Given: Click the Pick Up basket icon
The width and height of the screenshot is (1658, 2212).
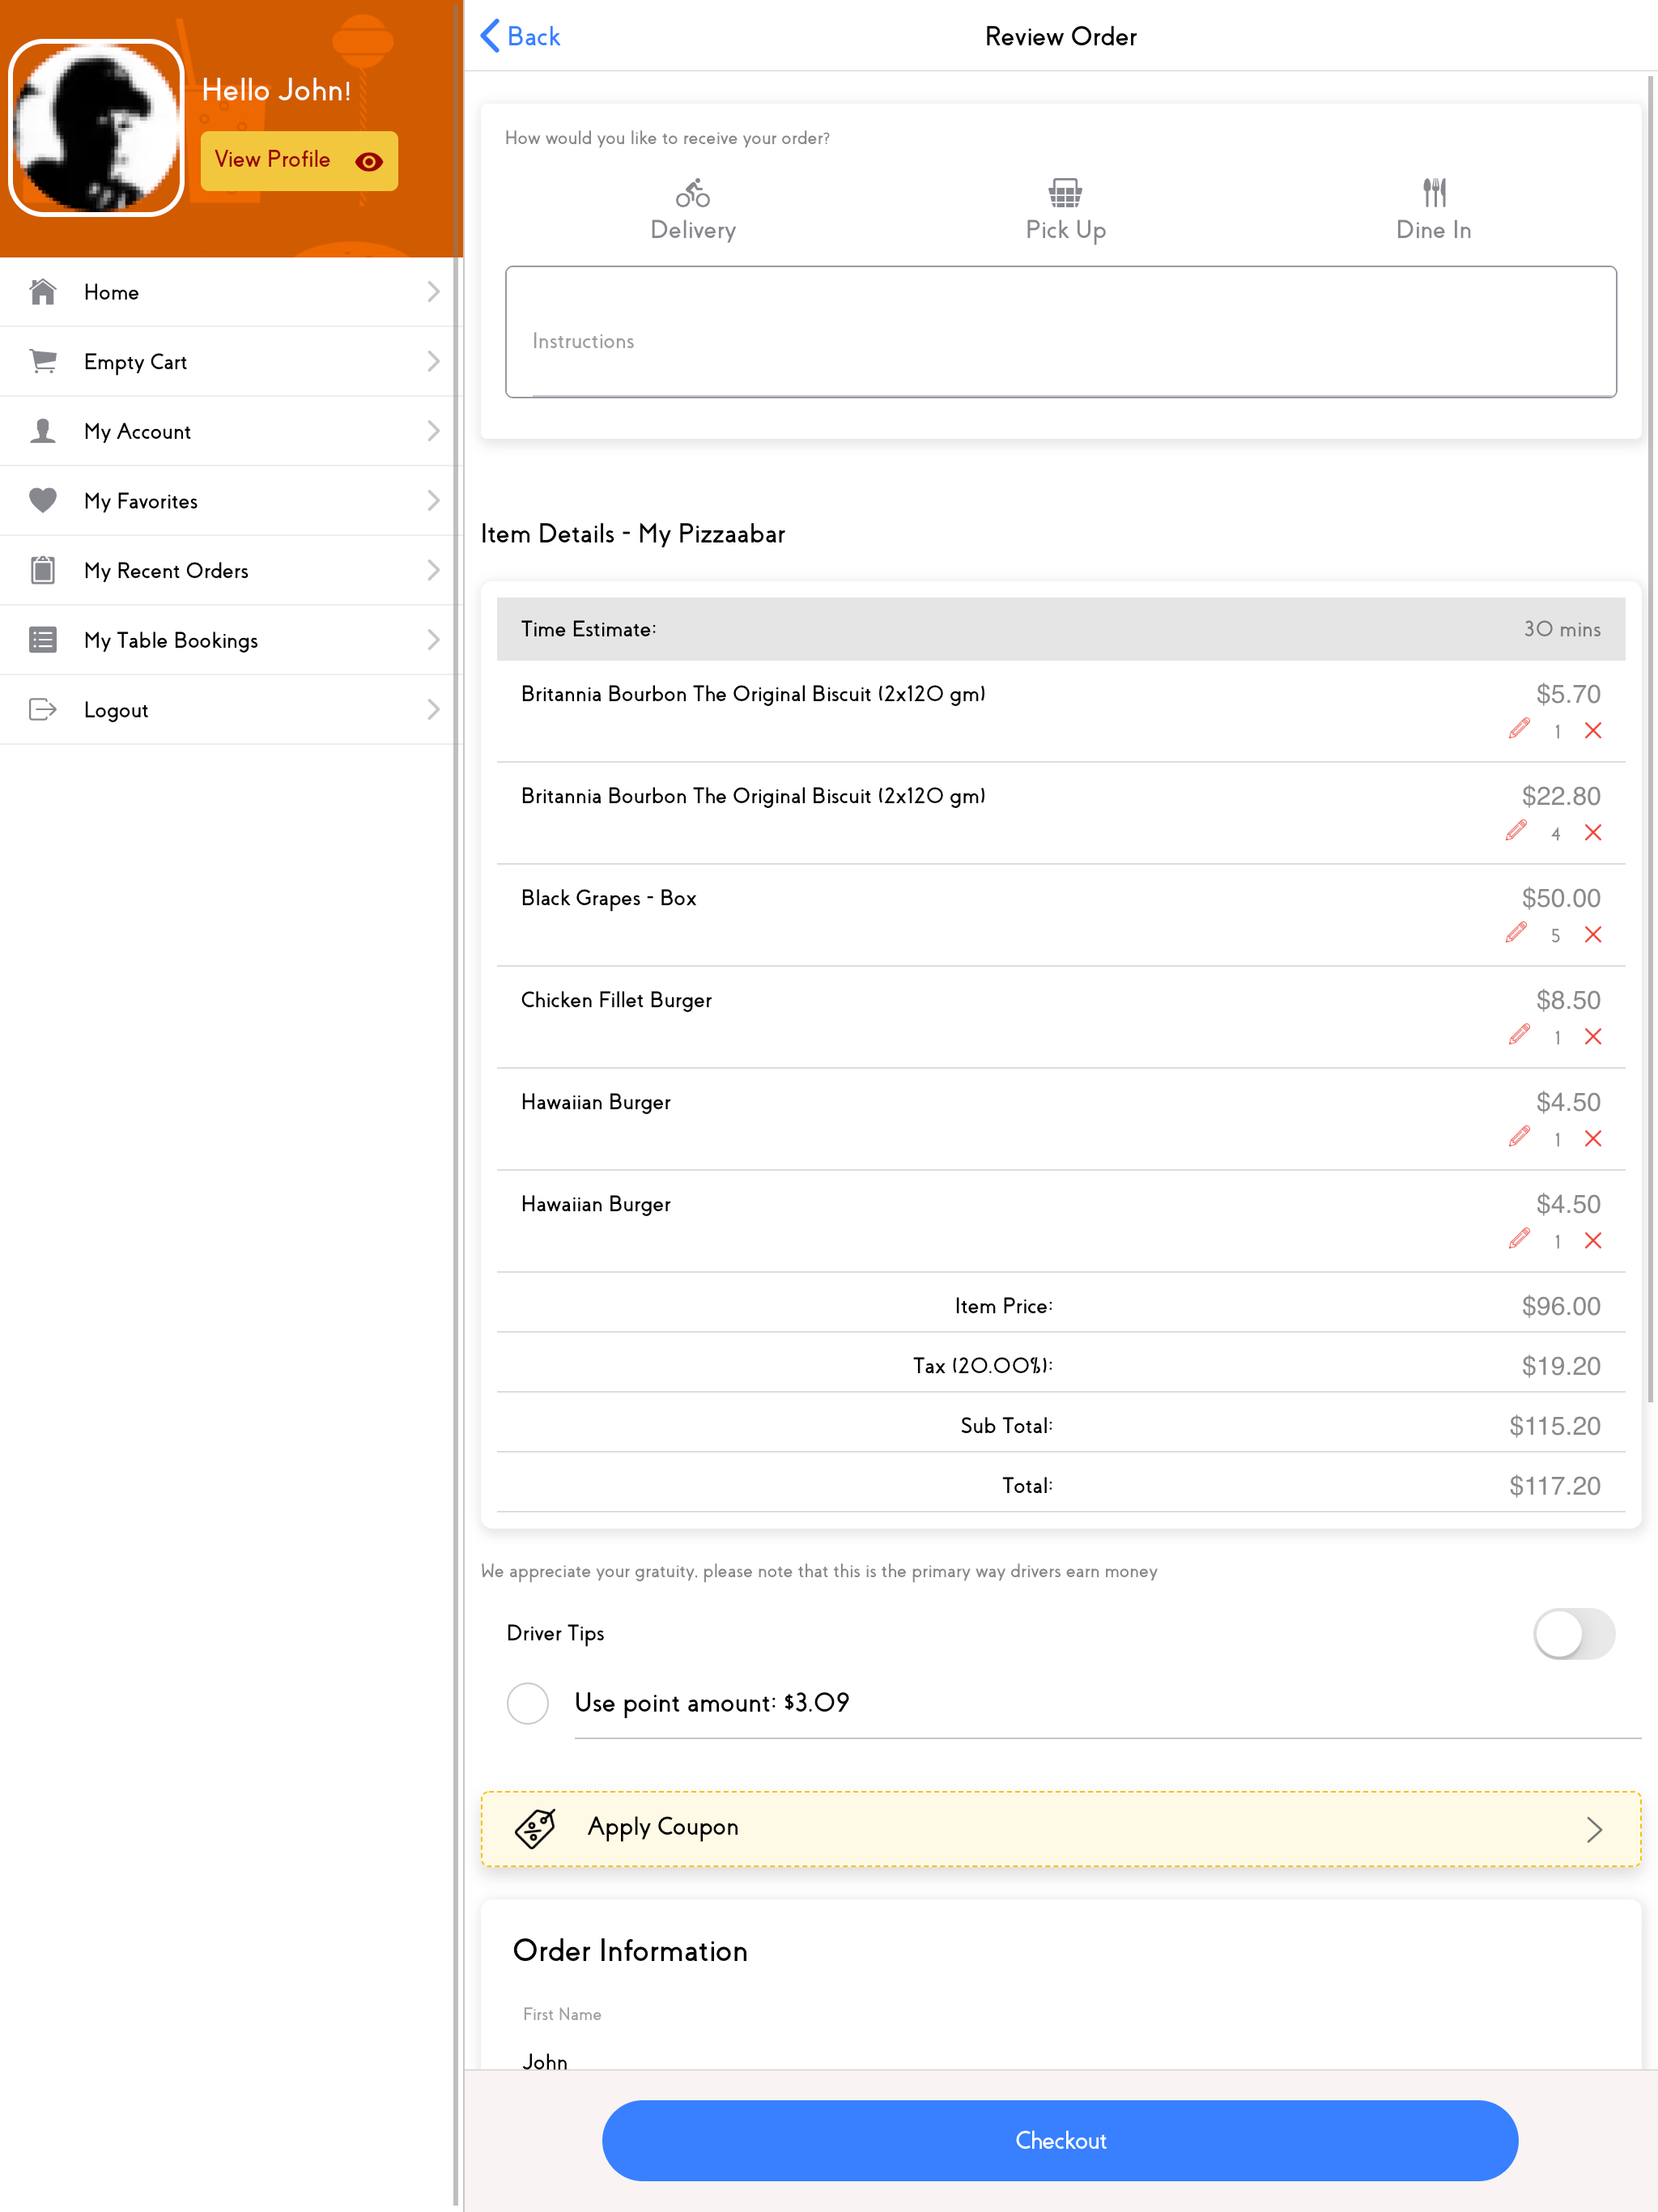Looking at the screenshot, I should click(x=1065, y=192).
